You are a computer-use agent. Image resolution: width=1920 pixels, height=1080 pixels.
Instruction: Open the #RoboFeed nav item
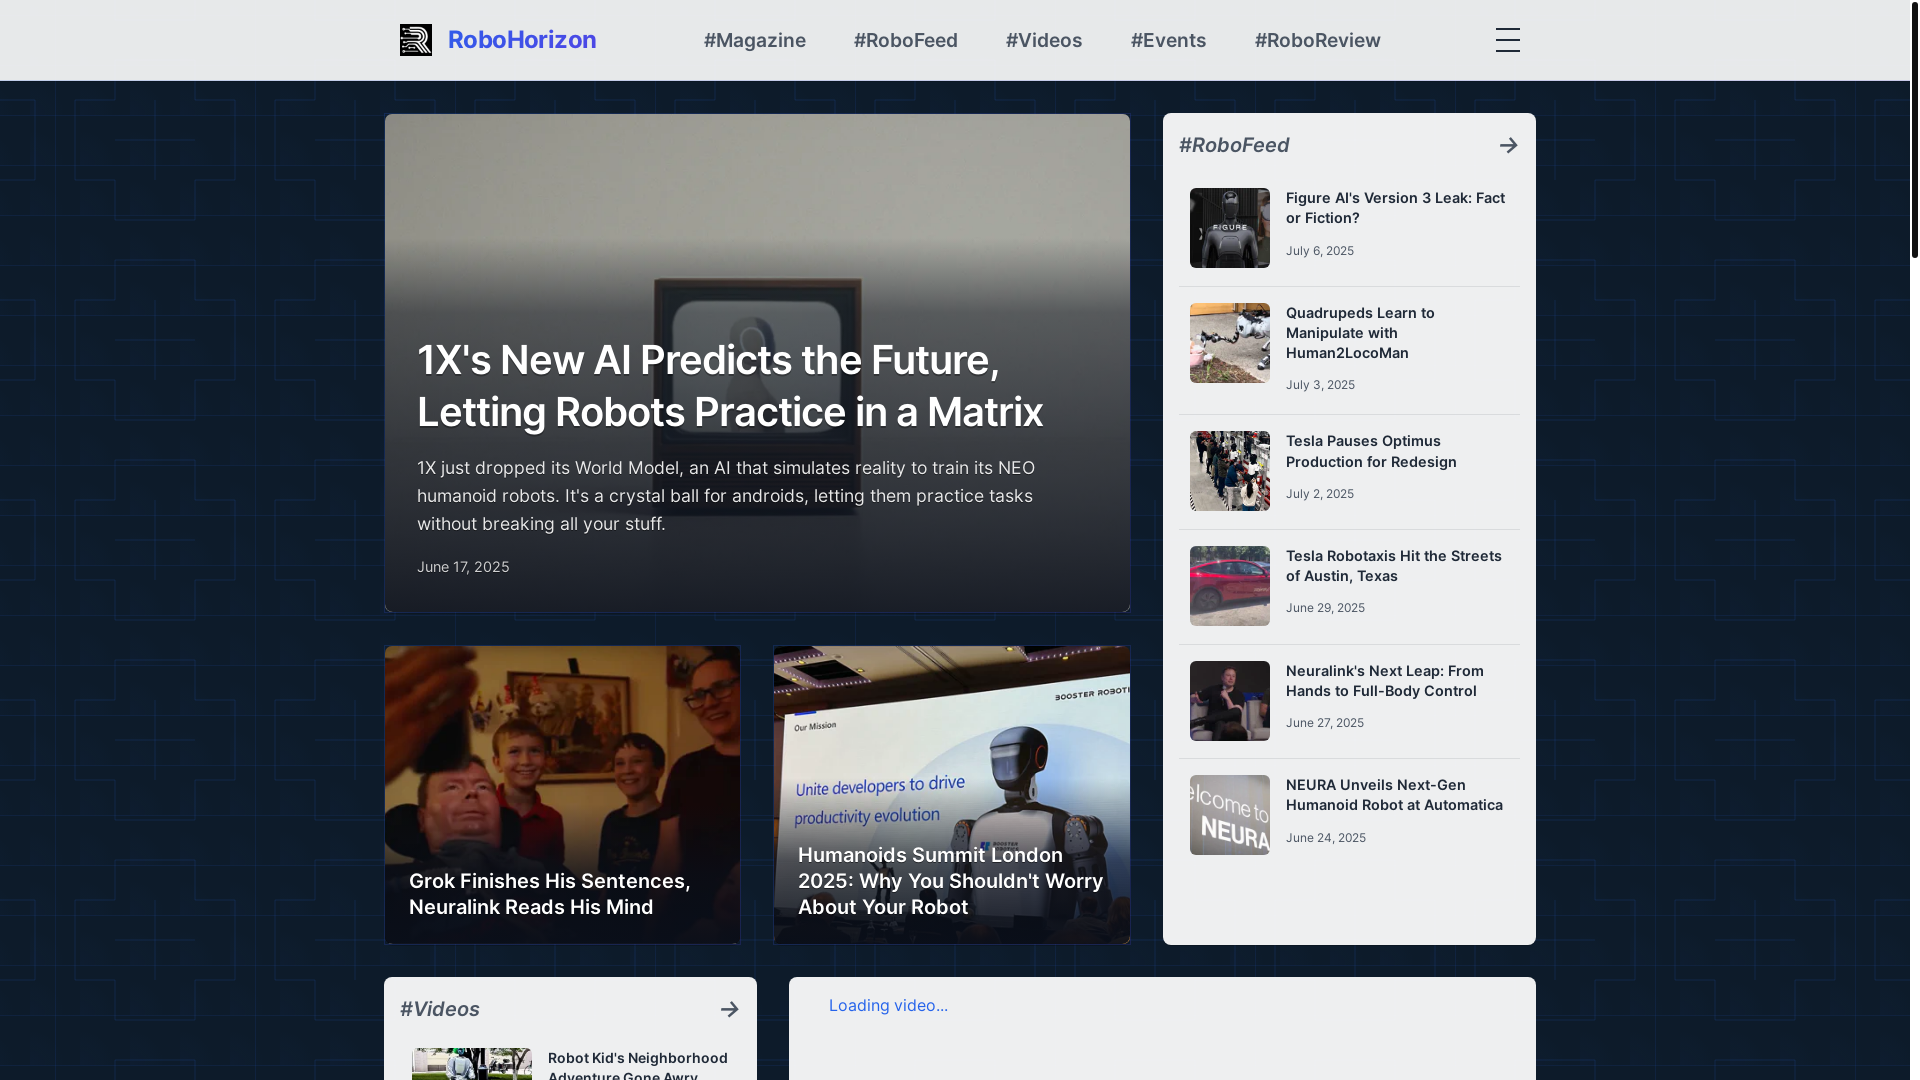[906, 40]
